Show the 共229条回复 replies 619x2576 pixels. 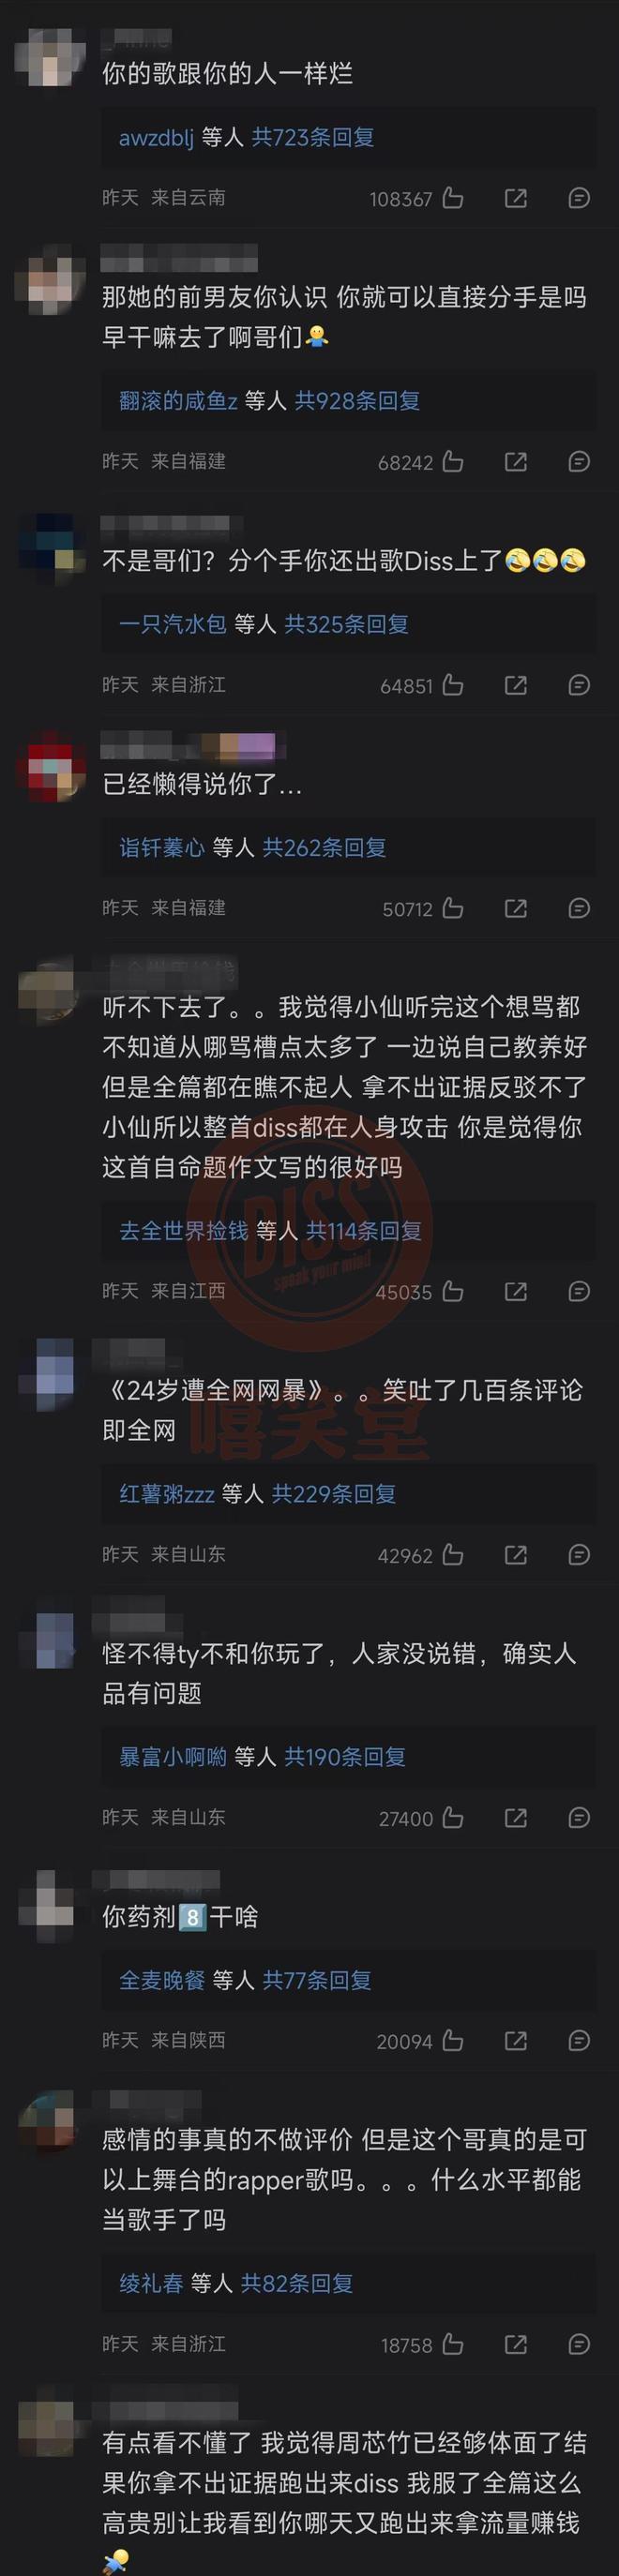(x=334, y=1494)
